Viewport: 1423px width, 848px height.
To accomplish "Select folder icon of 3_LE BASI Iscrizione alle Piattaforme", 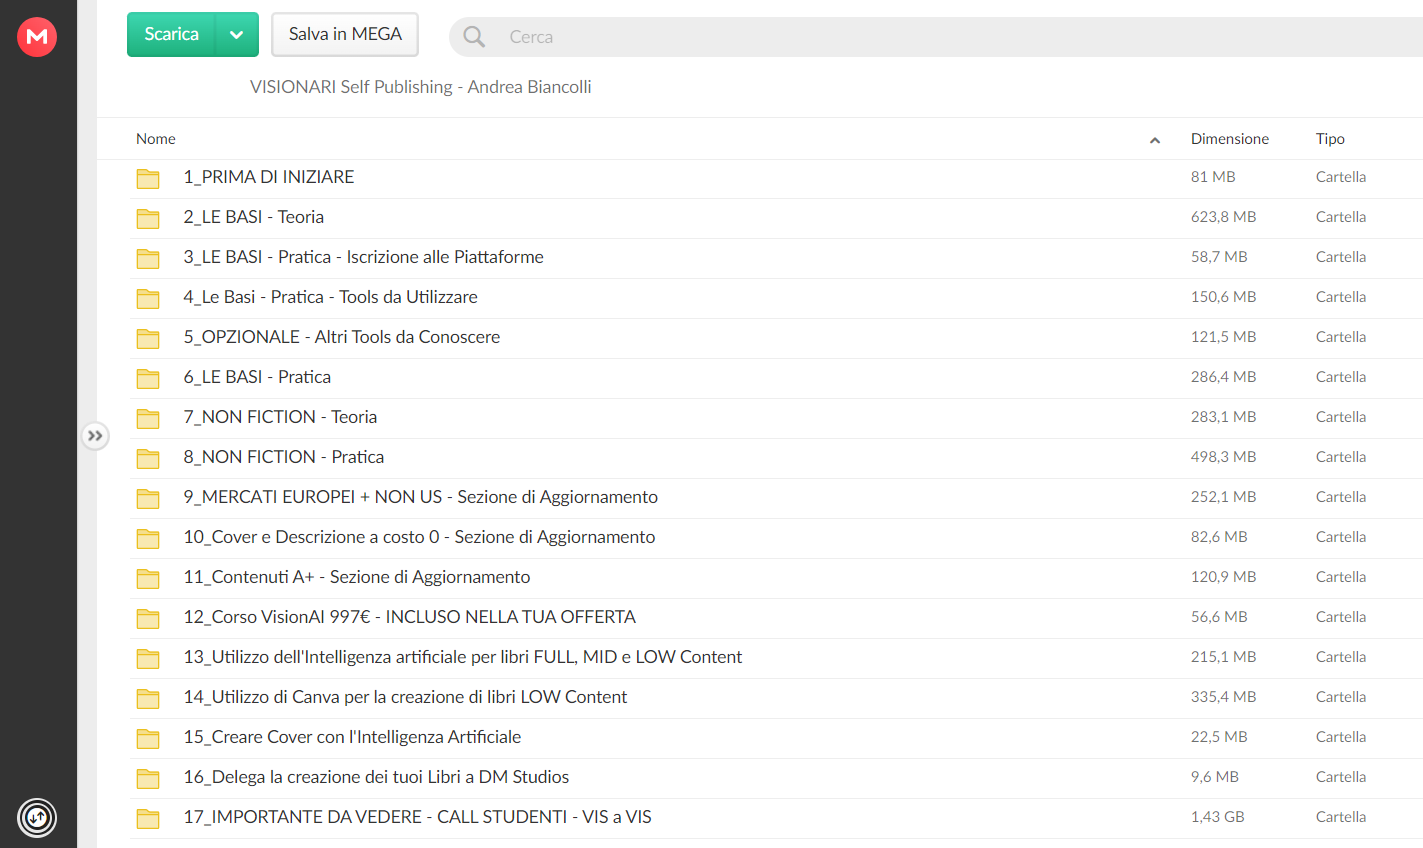I will 148,258.
